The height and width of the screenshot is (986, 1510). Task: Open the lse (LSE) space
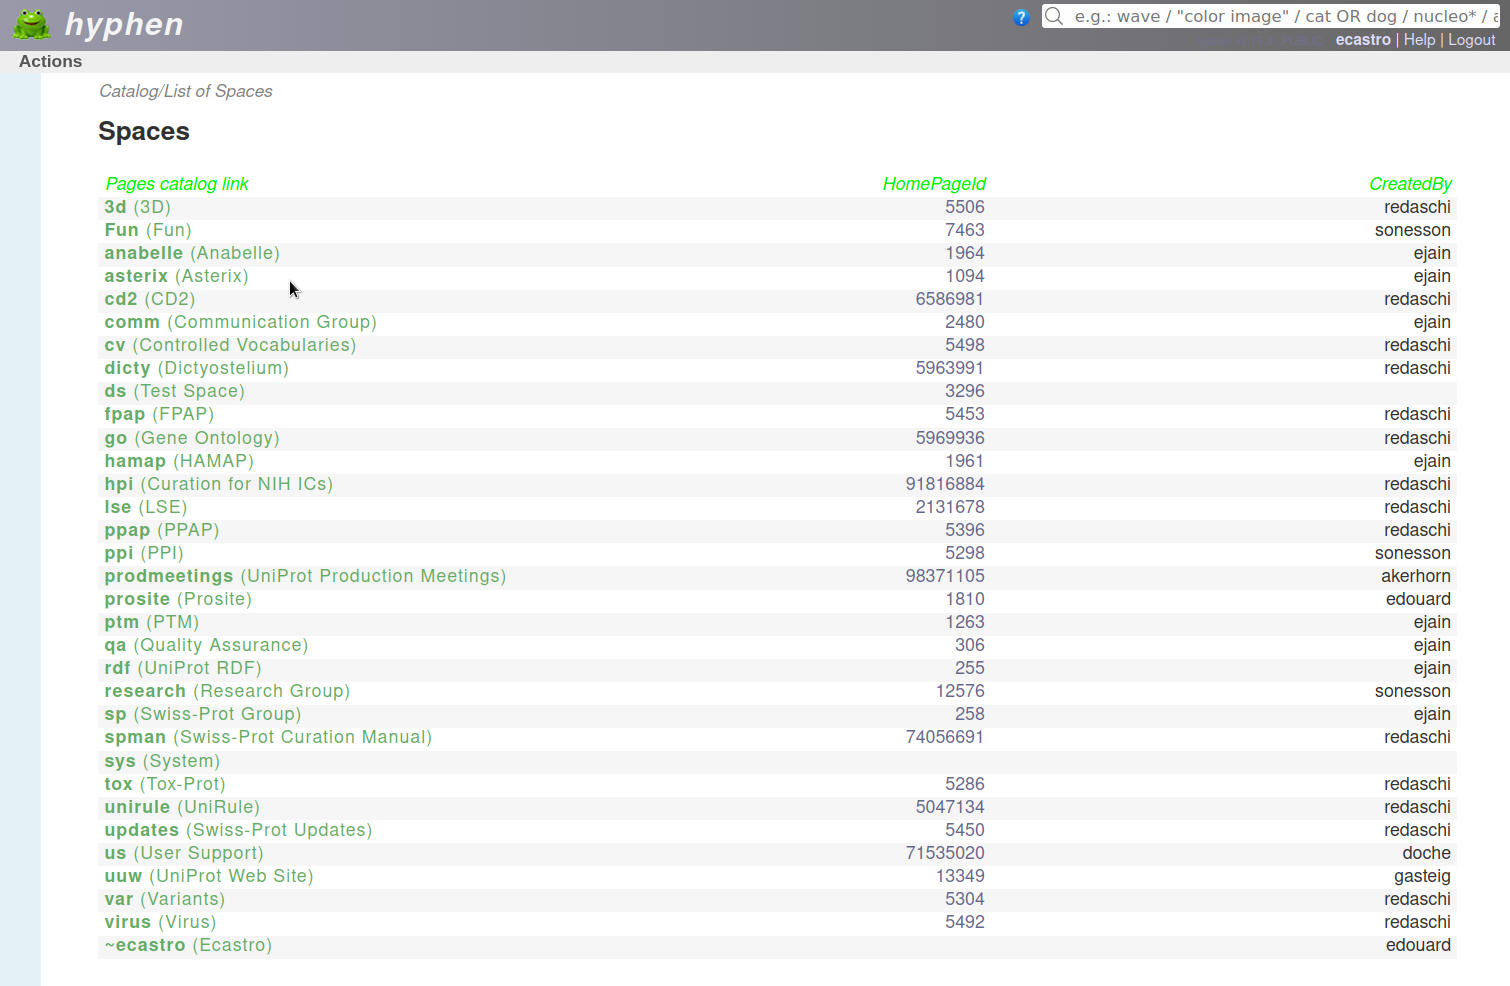146,507
